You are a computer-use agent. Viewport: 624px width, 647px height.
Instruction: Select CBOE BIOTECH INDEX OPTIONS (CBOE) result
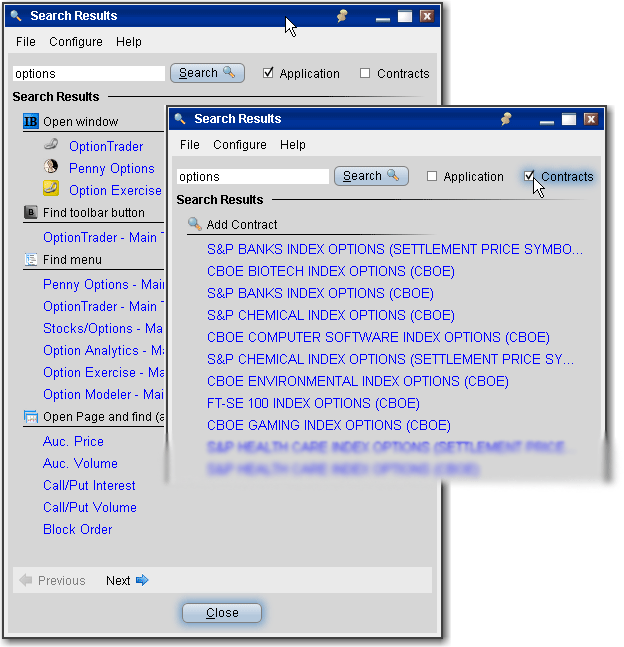pyautogui.click(x=330, y=271)
